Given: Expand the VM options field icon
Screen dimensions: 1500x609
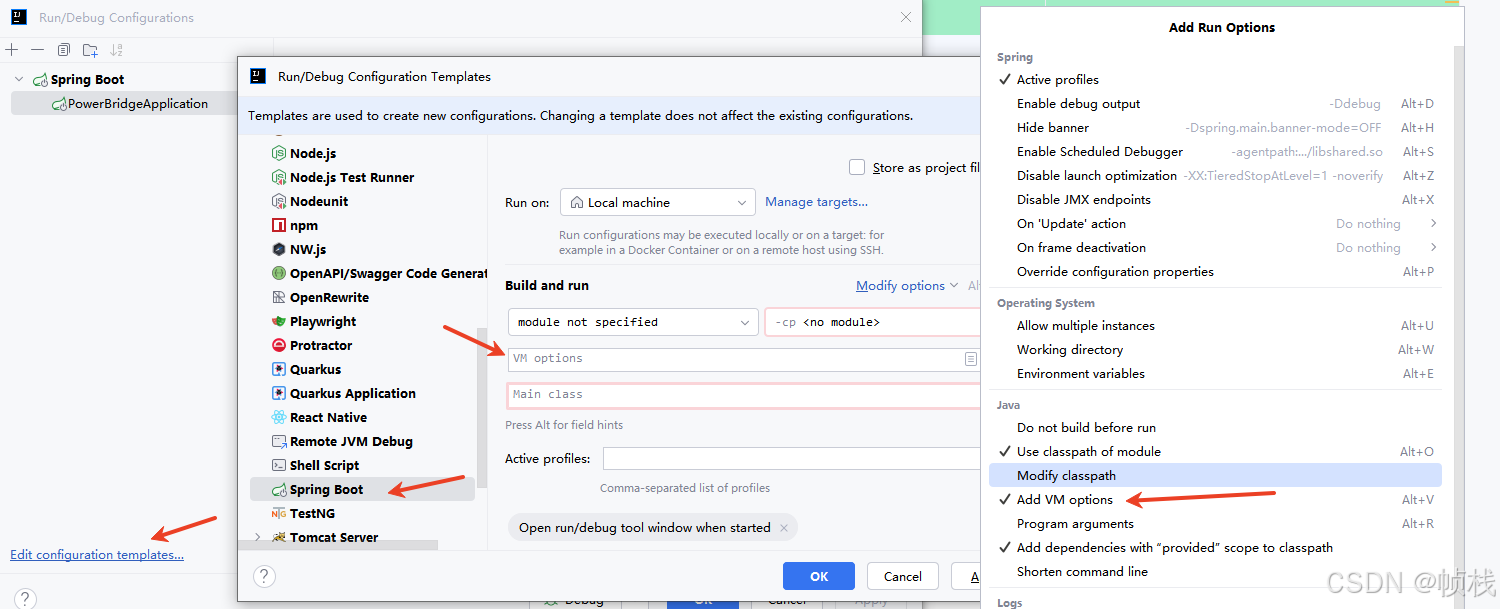Looking at the screenshot, I should click(970, 358).
